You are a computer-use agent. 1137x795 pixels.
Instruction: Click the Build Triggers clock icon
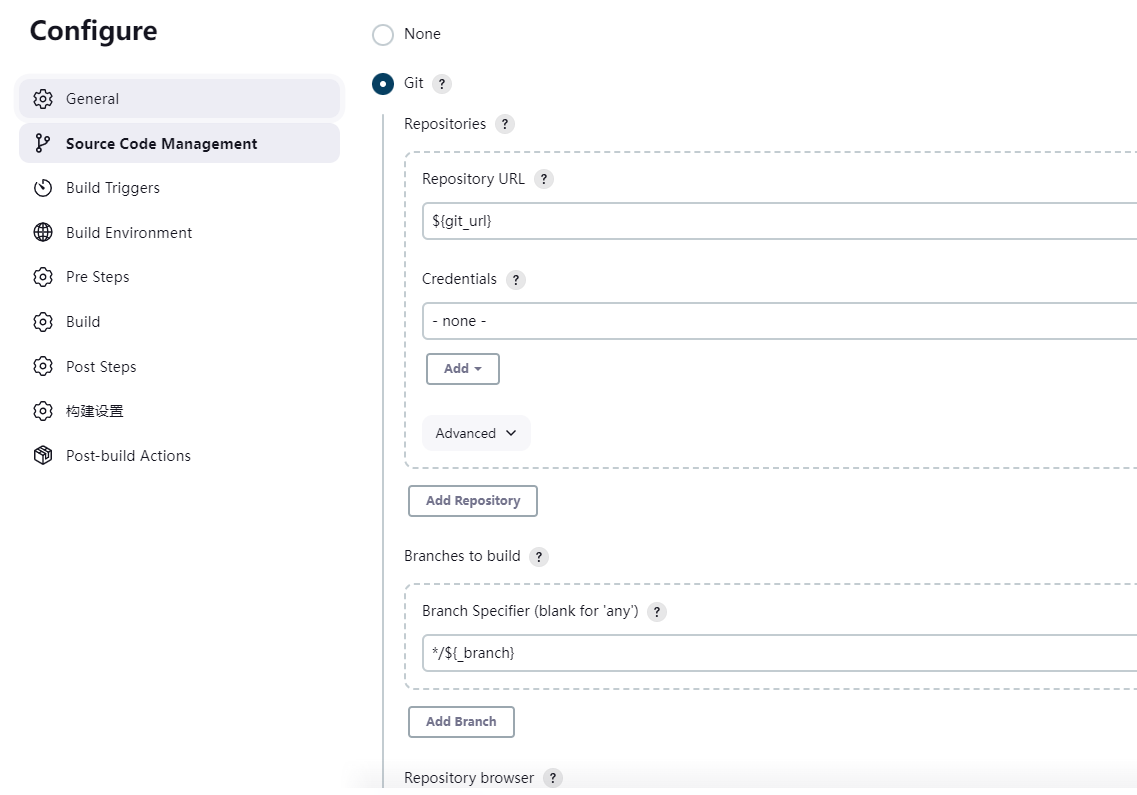(42, 188)
